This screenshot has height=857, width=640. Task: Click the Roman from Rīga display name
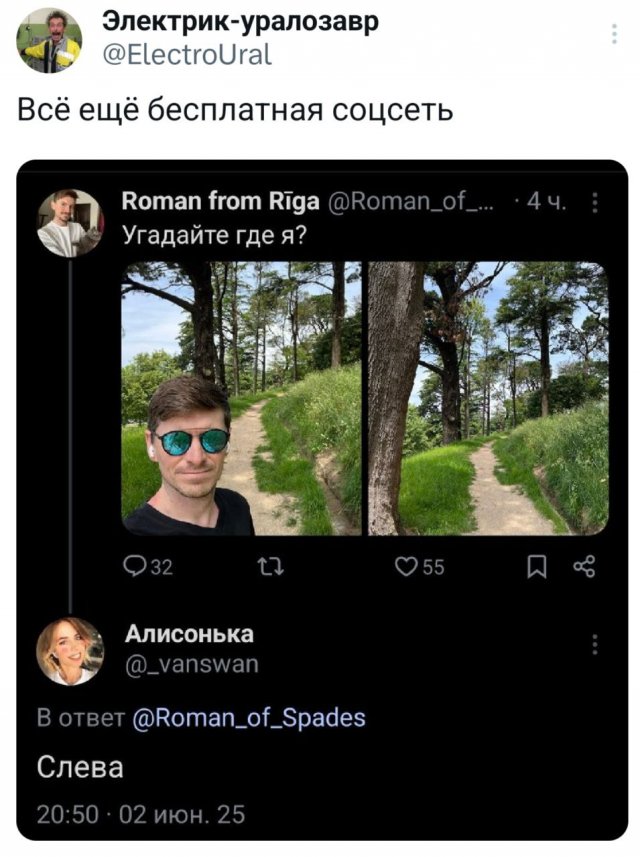[x=219, y=204]
